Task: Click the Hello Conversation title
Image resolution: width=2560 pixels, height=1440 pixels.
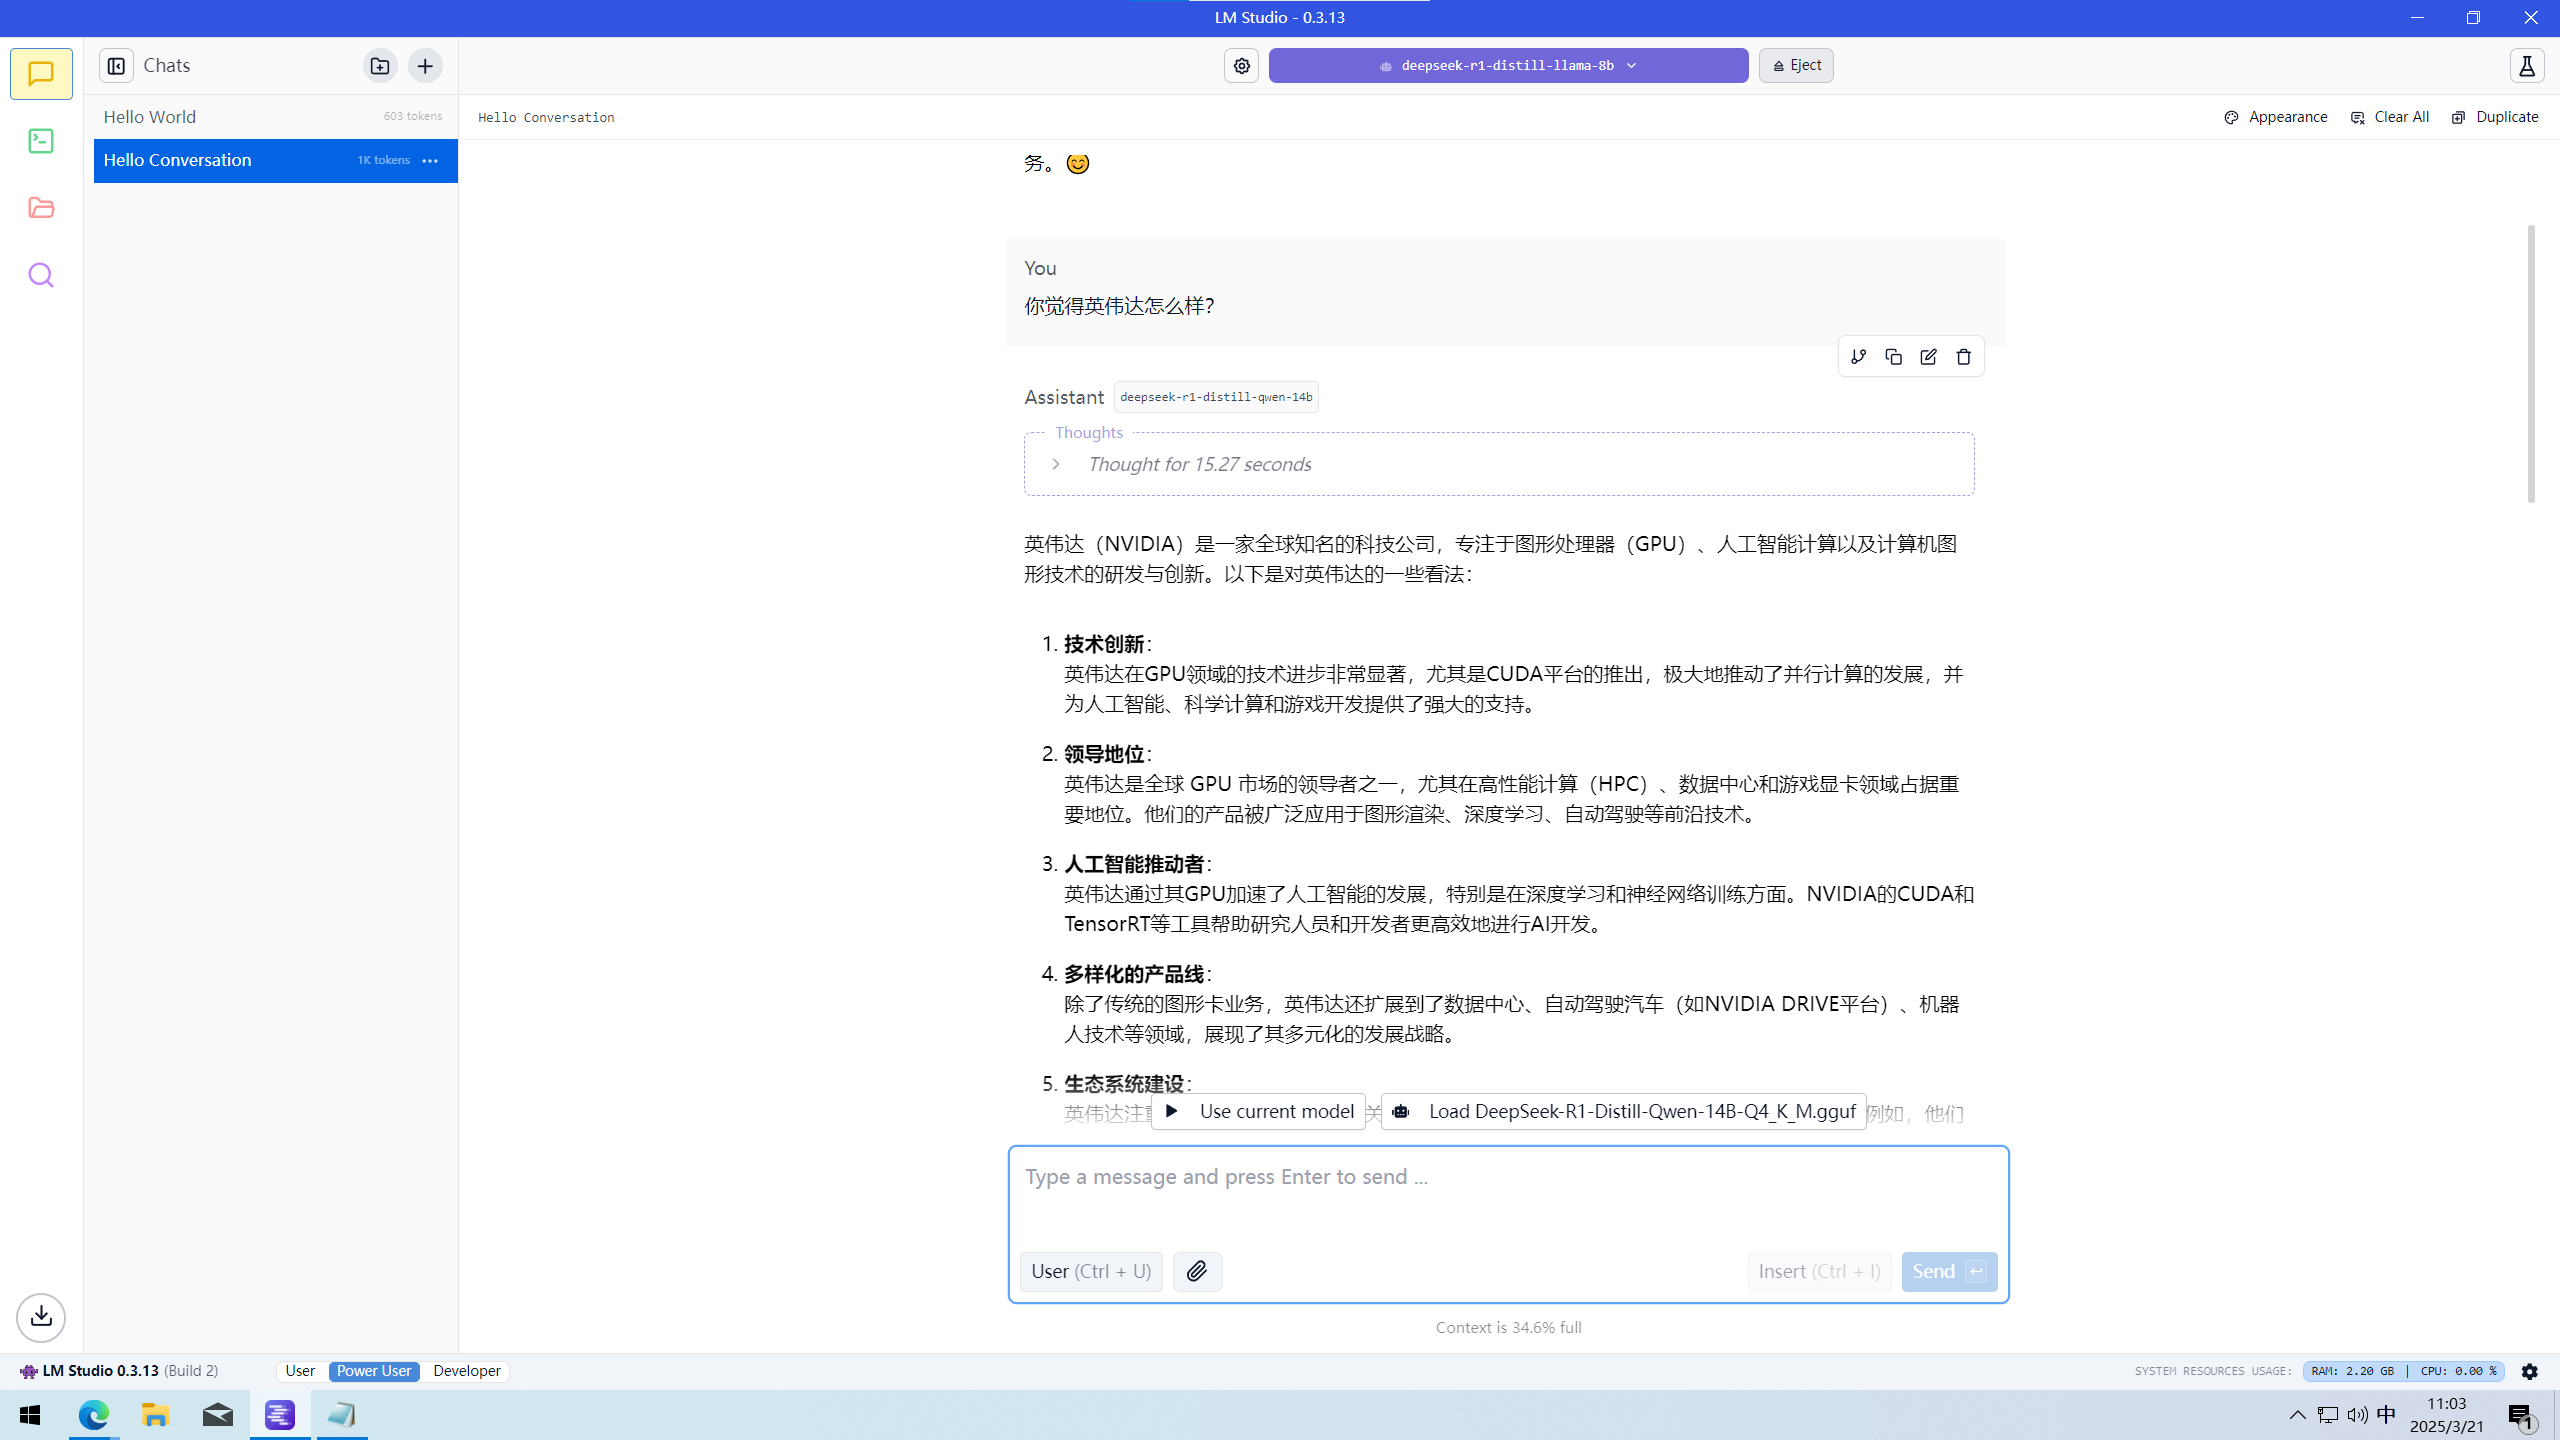Action: pos(546,118)
